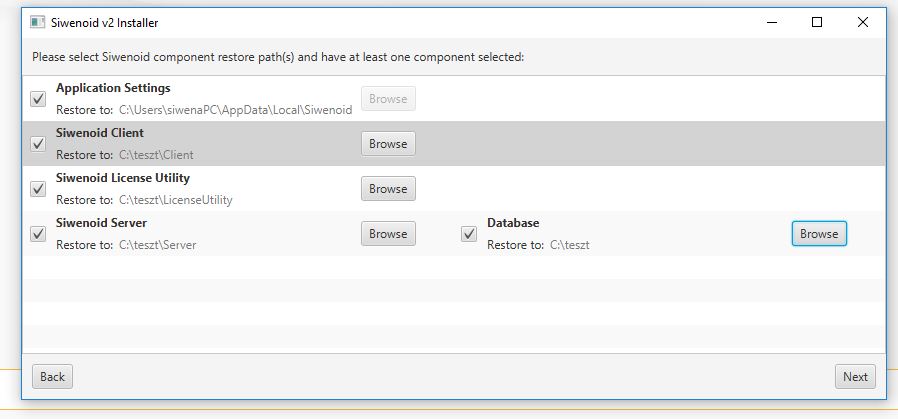The width and height of the screenshot is (898, 419).
Task: Browse for Siwenoid Client restore path
Action: coord(388,144)
